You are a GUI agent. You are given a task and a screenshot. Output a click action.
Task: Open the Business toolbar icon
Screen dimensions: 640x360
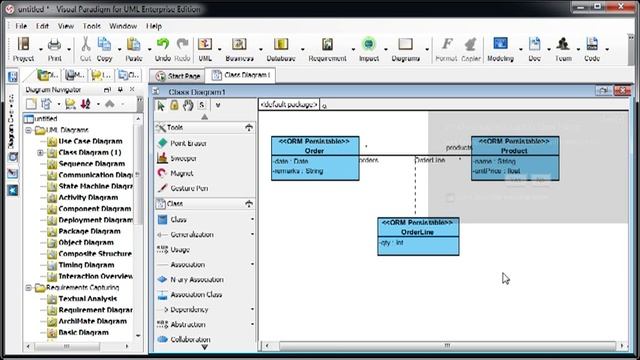tap(239, 44)
